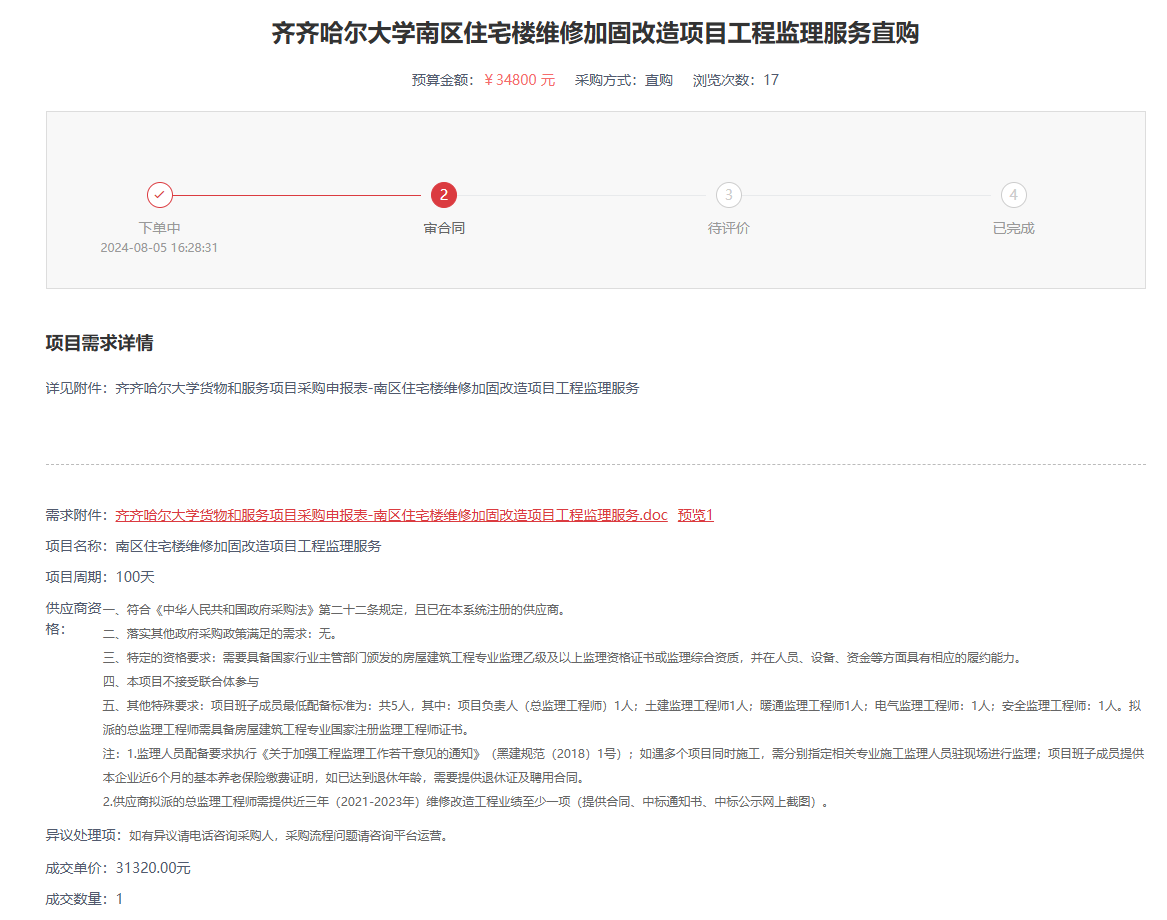Viewport: 1167px width, 920px height.
Task: Click the 浏览次数 view count
Action: (x=735, y=80)
